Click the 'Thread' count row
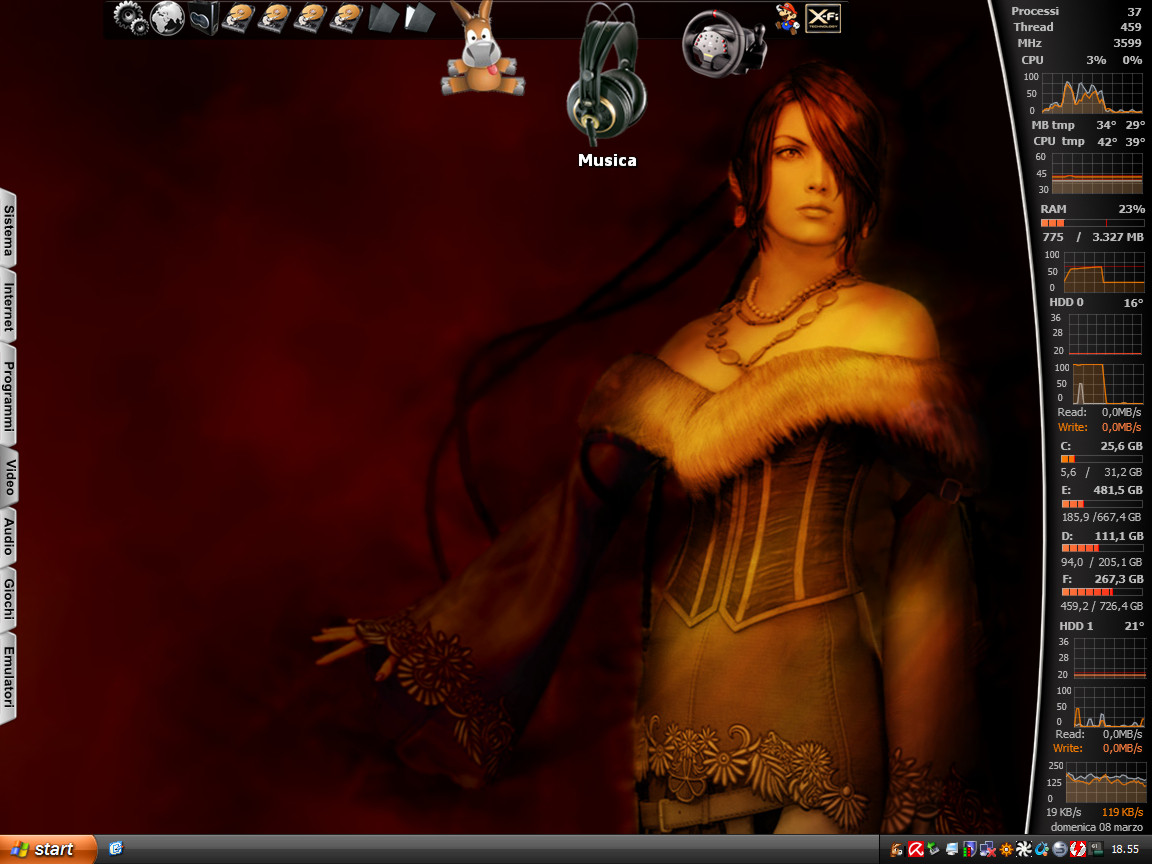This screenshot has width=1152, height=864. (1077, 27)
